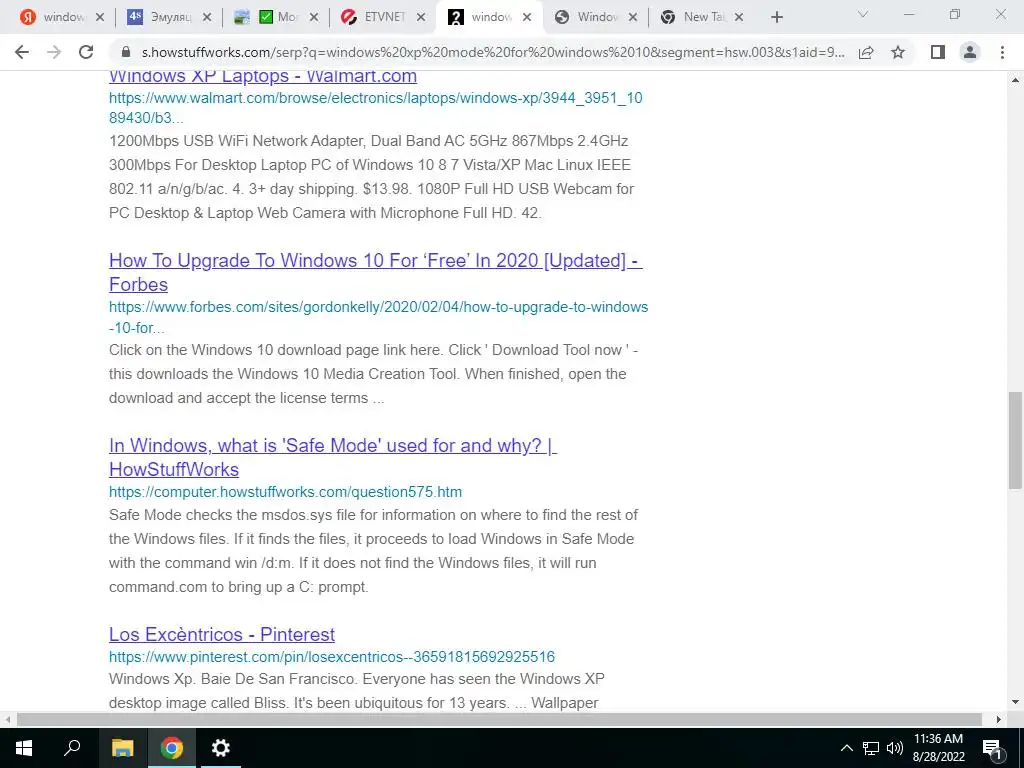Open the notification center icon
The width and height of the screenshot is (1024, 768).
pos(992,749)
